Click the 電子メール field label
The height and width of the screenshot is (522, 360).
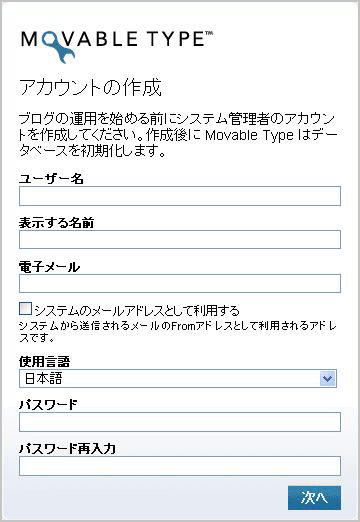point(49,267)
